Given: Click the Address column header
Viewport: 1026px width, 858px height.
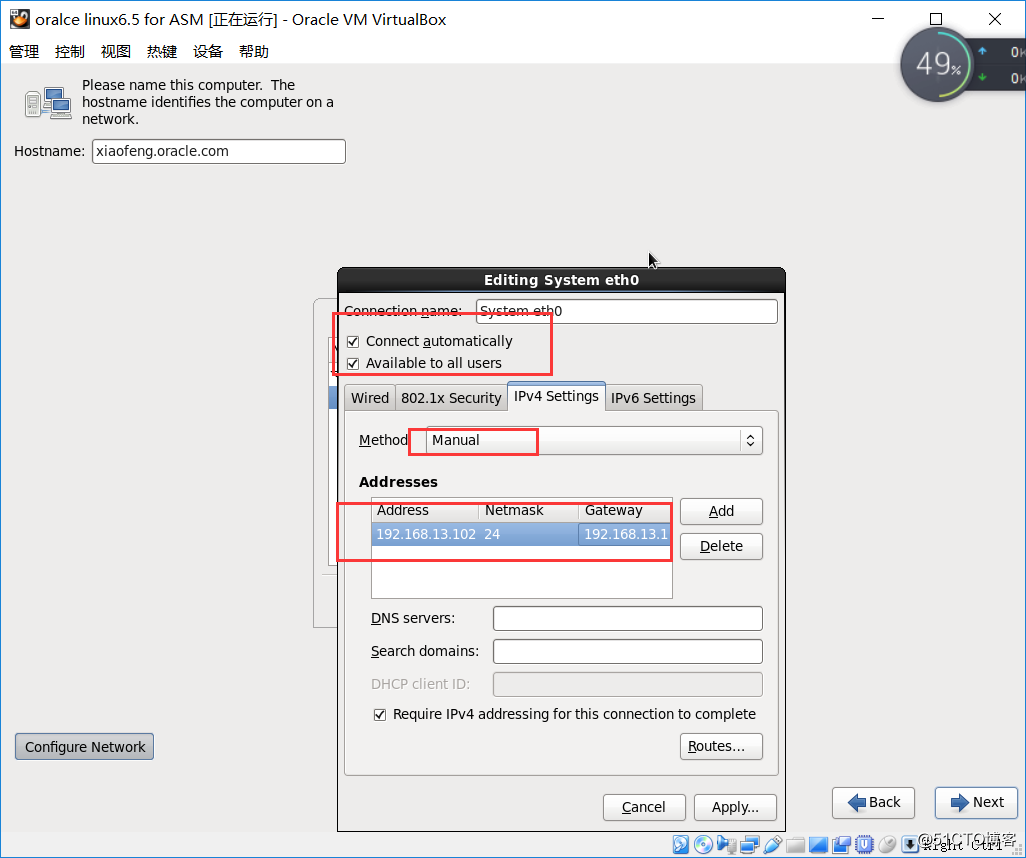Looking at the screenshot, I should [425, 510].
